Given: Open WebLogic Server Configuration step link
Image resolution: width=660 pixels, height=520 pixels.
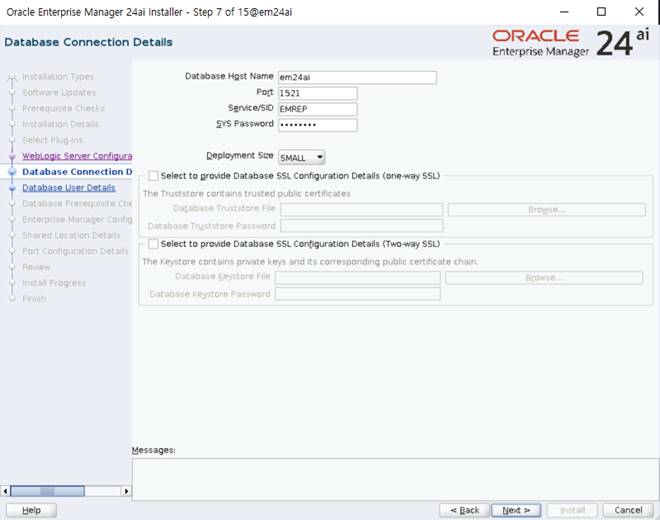Looking at the screenshot, I should [77, 156].
